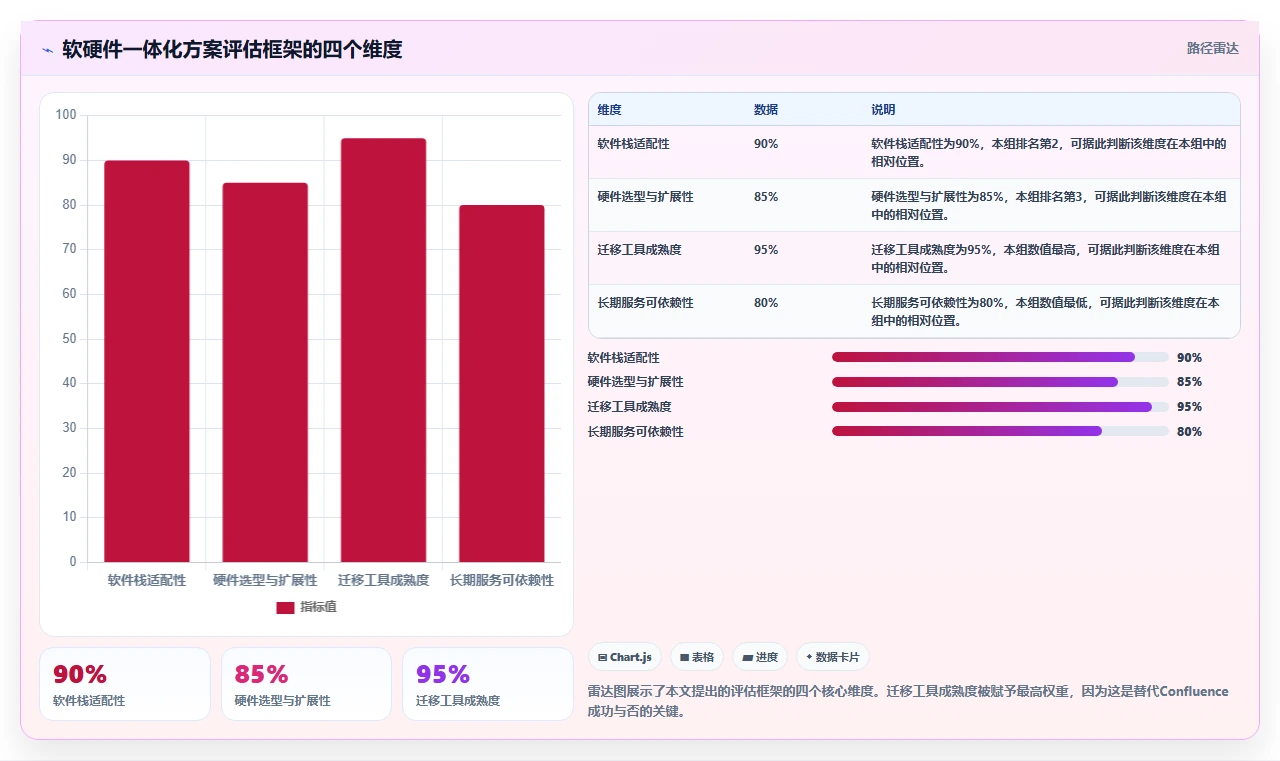Click the 数据卡片 tag chip
This screenshot has width=1280, height=761.
pyautogui.click(x=833, y=657)
